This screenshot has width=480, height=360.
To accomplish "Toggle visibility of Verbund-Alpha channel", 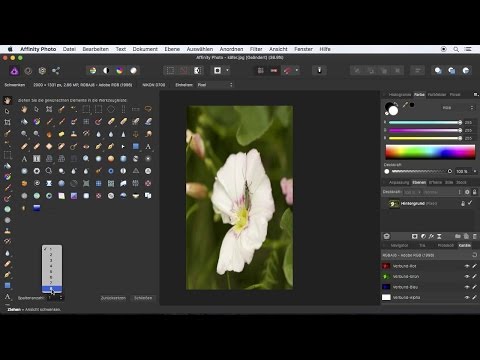I will pos(467,297).
